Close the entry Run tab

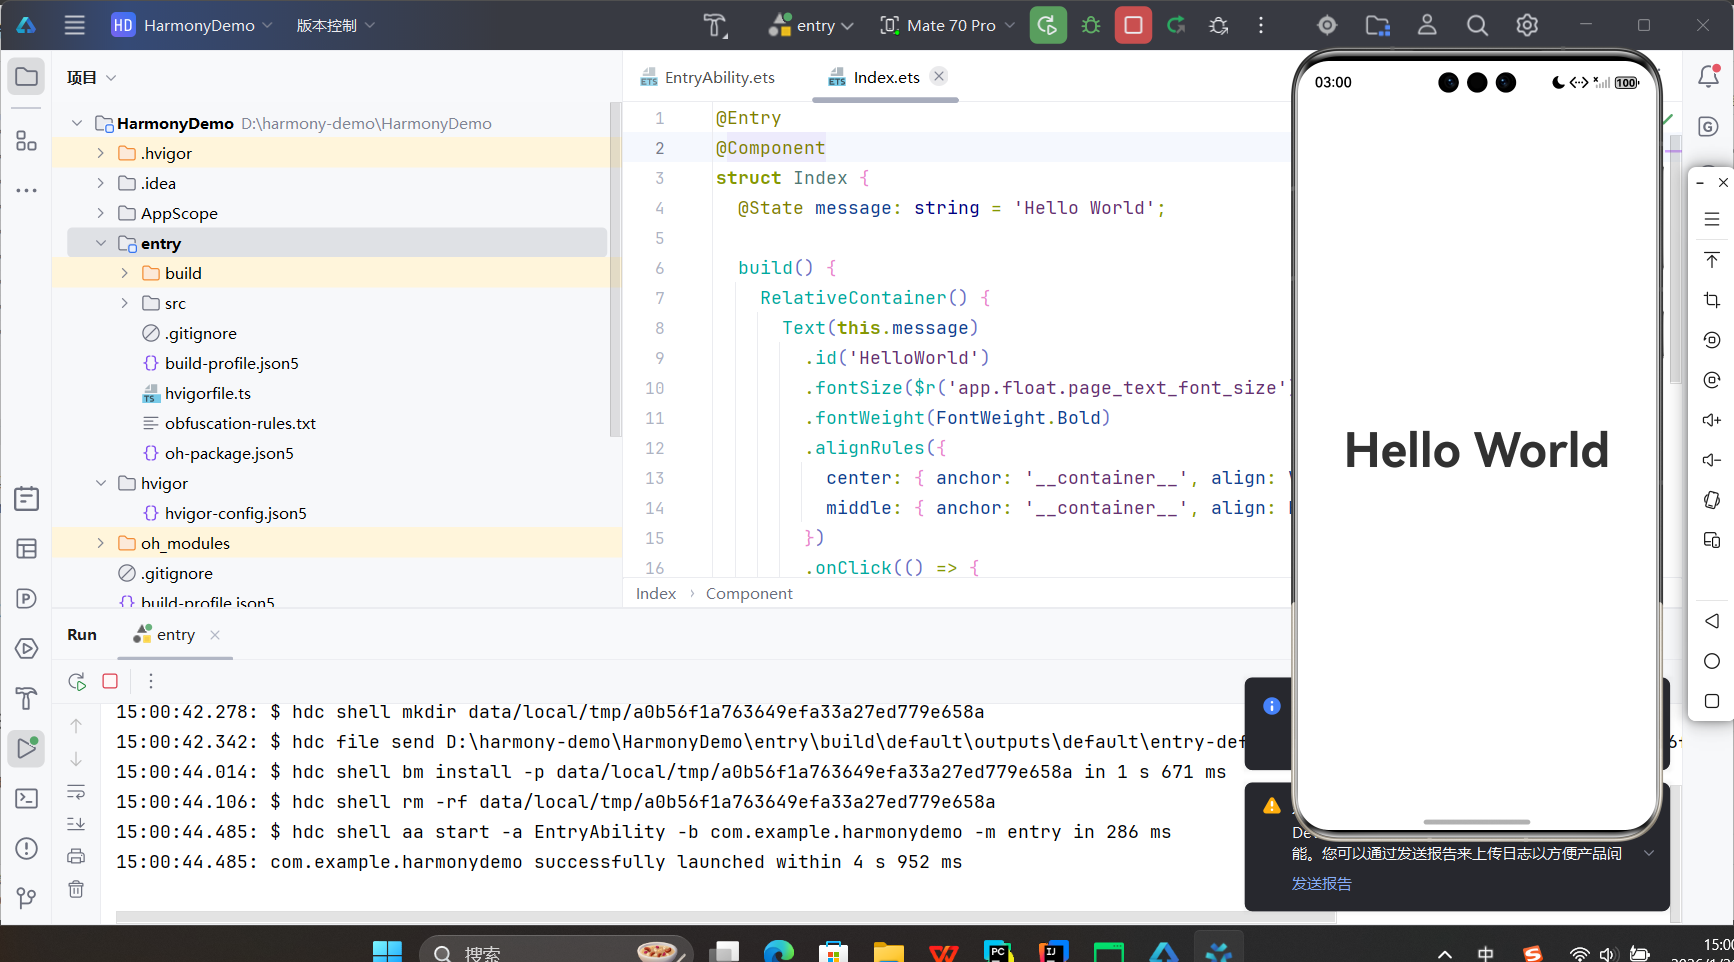[215, 635]
